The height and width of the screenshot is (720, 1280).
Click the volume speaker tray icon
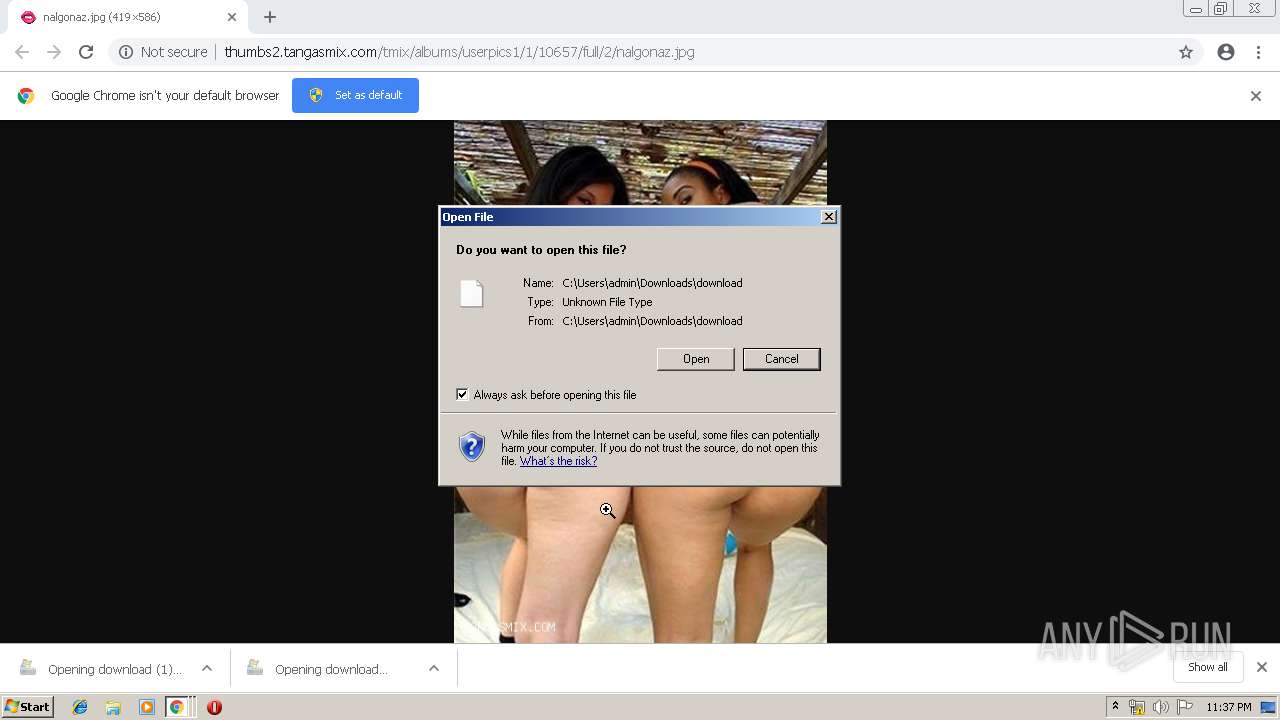[x=1160, y=707]
